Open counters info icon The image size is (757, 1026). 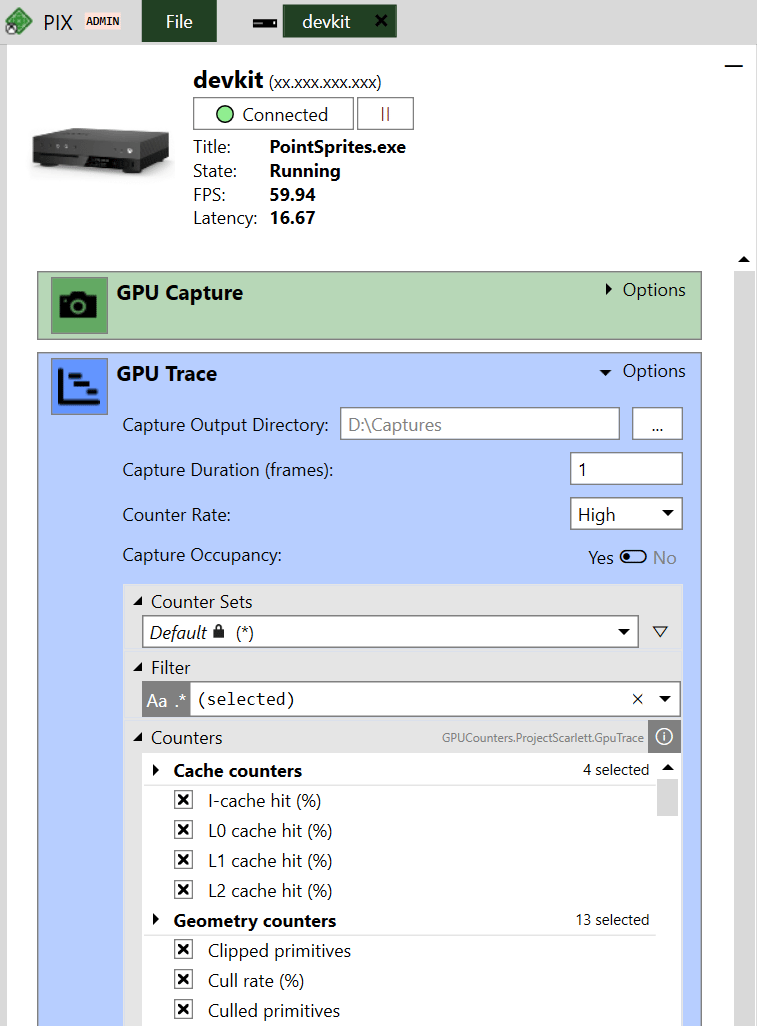[664, 737]
